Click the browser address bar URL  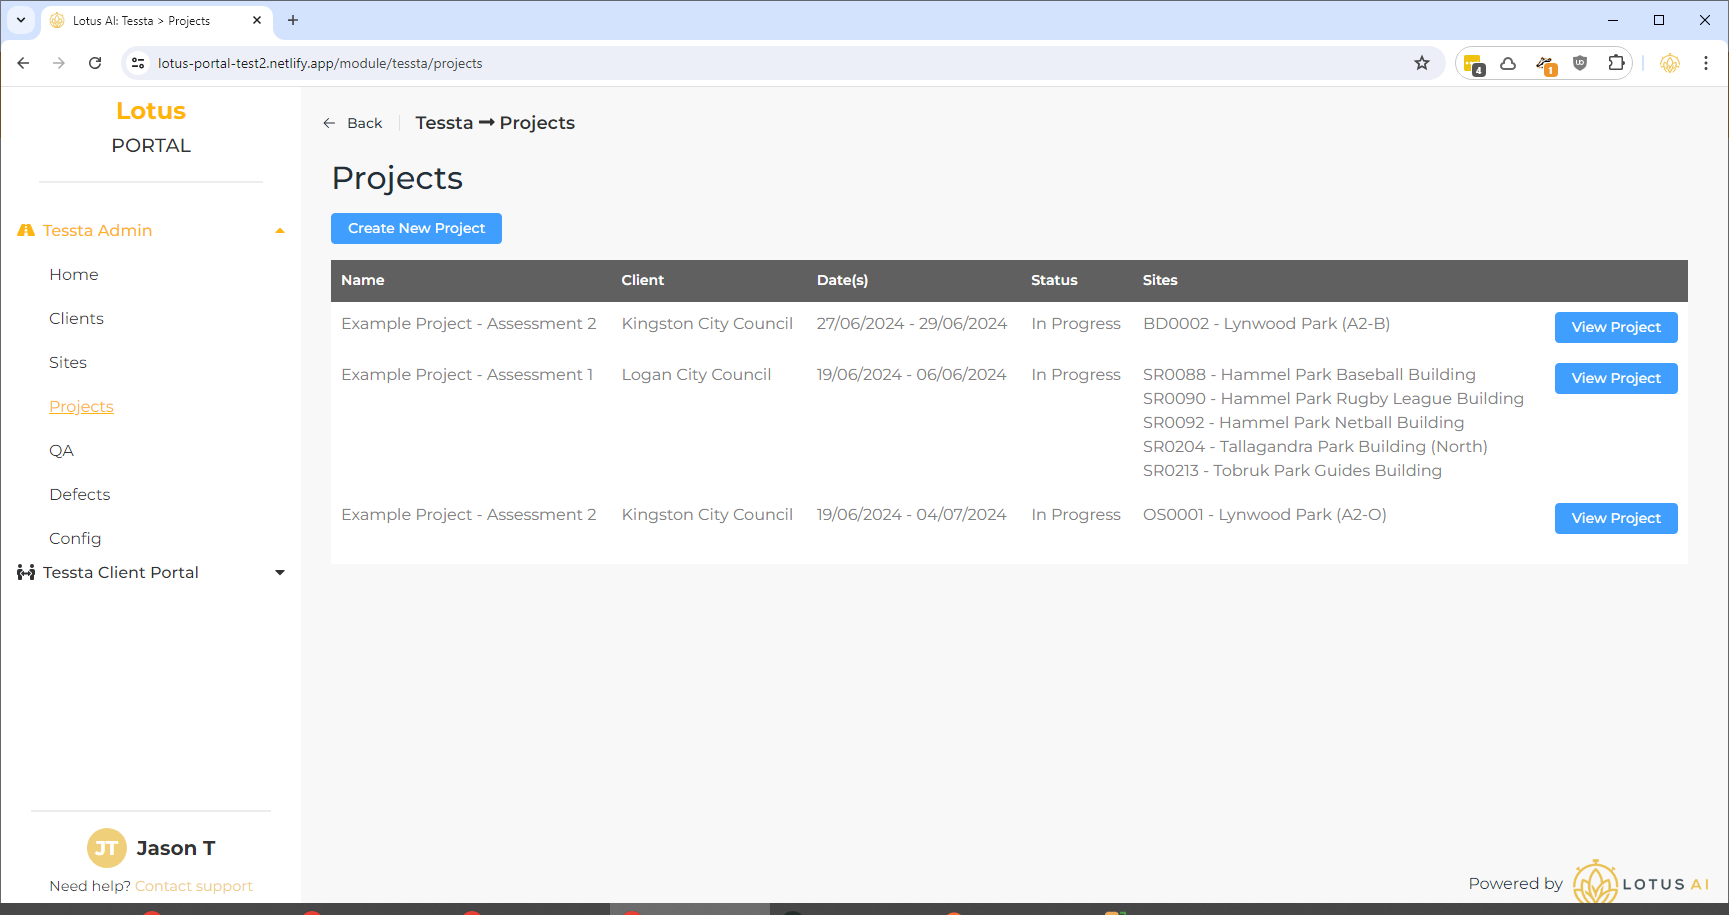[320, 63]
